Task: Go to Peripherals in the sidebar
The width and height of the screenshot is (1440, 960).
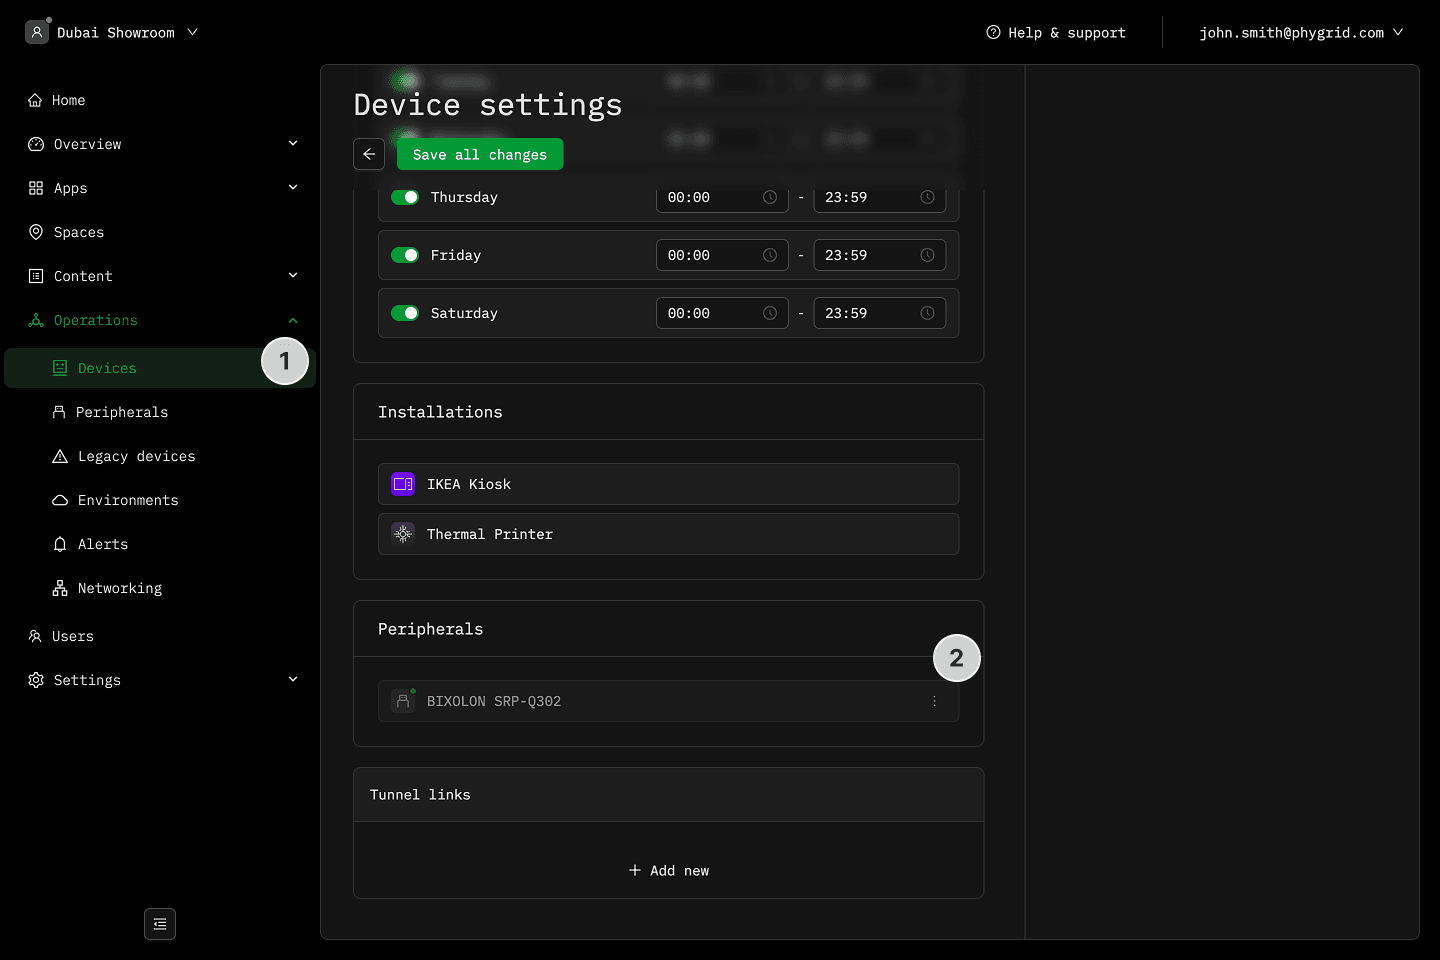Action: (x=122, y=412)
